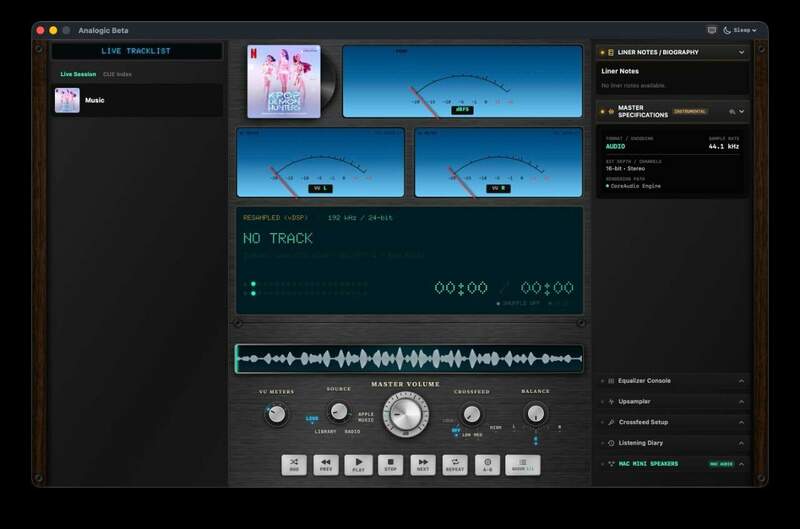Go to previous track with PREV button
The height and width of the screenshot is (529, 800).
[326, 465]
